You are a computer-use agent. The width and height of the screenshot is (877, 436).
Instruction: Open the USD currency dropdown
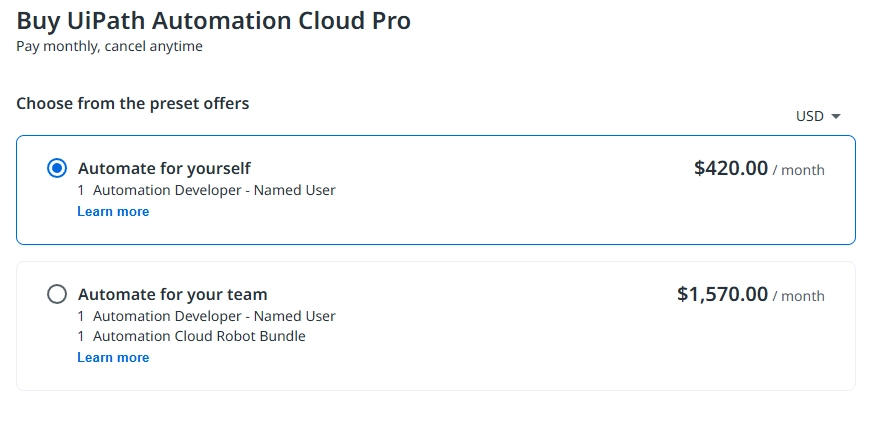[818, 116]
